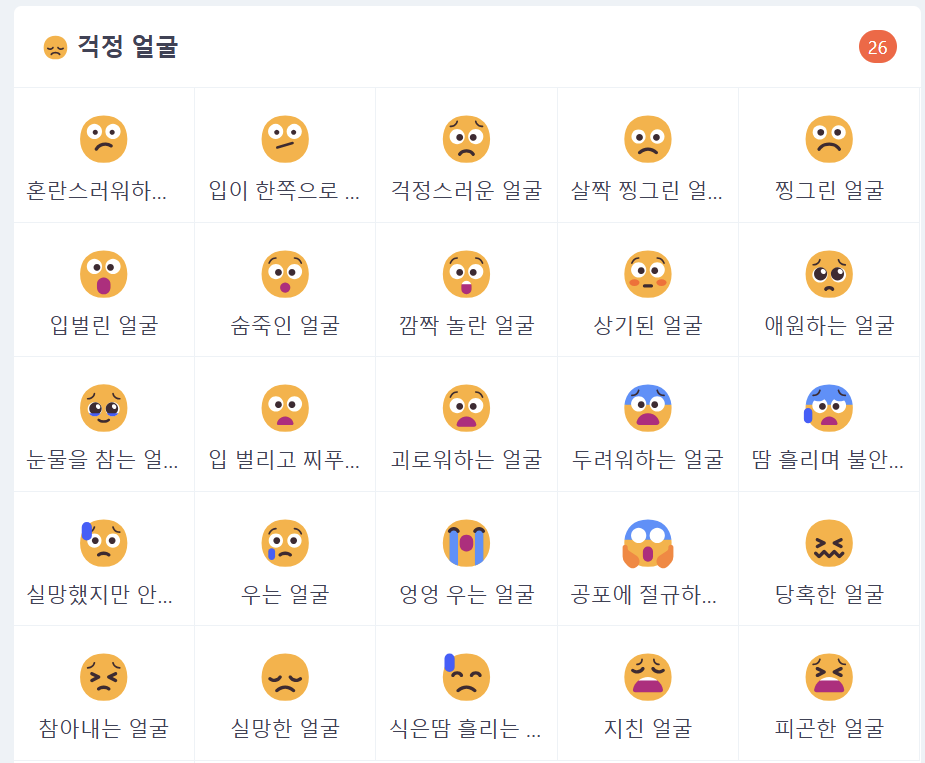Choose the 괴로워하는 얼굴 emoji
This screenshot has height=763, width=925.
coord(466,407)
